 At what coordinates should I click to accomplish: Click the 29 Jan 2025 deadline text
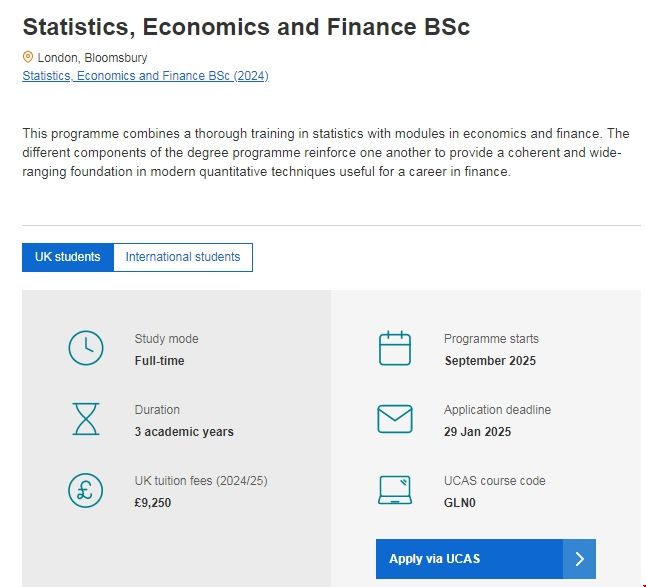click(x=477, y=432)
